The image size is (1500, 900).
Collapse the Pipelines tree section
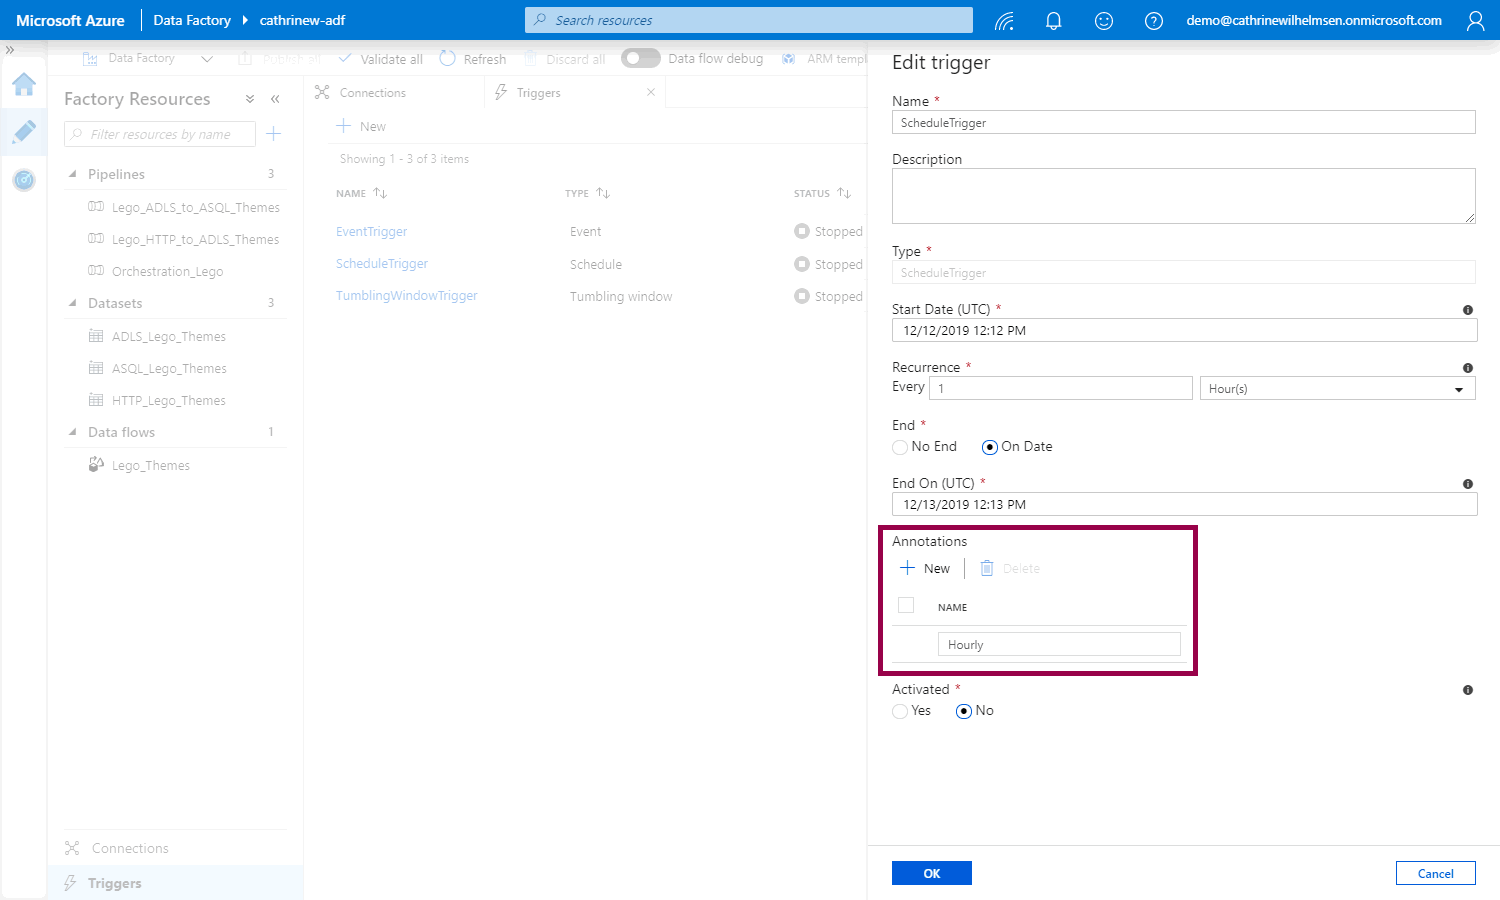pos(73,174)
